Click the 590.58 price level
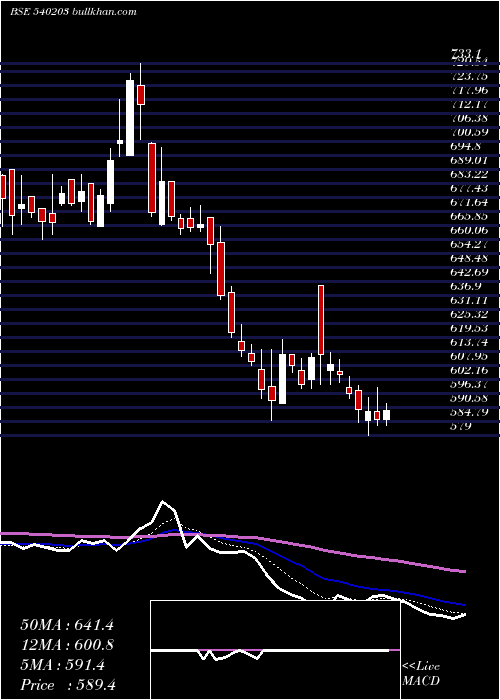The height and width of the screenshot is (700, 500). point(469,398)
